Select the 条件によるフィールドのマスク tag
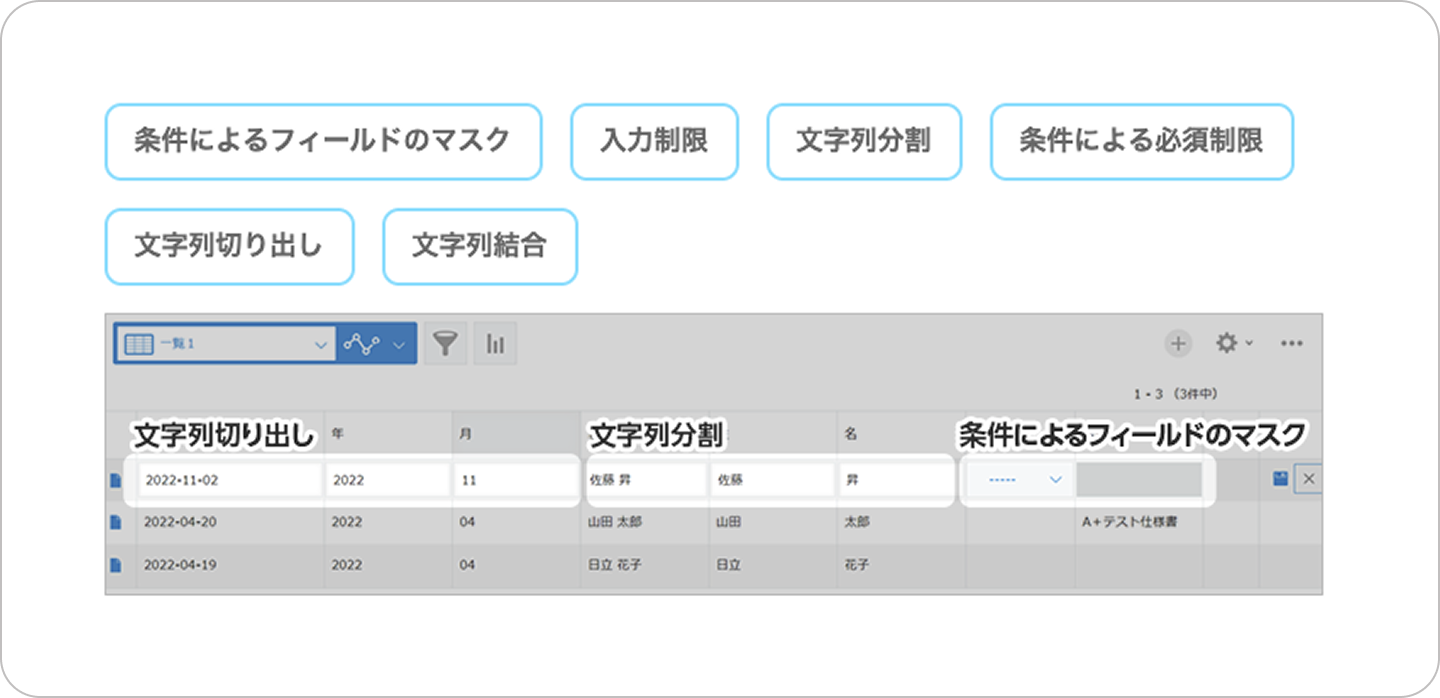 coord(324,142)
